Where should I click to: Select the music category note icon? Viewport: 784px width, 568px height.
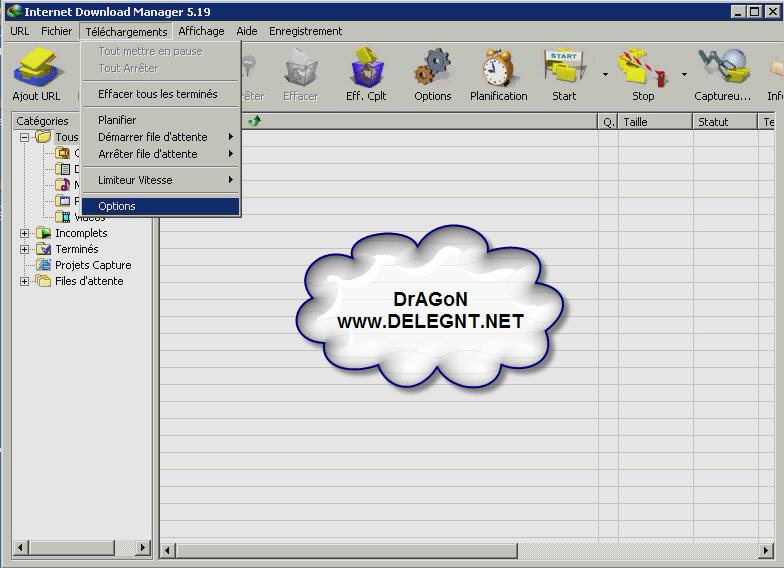click(x=62, y=184)
